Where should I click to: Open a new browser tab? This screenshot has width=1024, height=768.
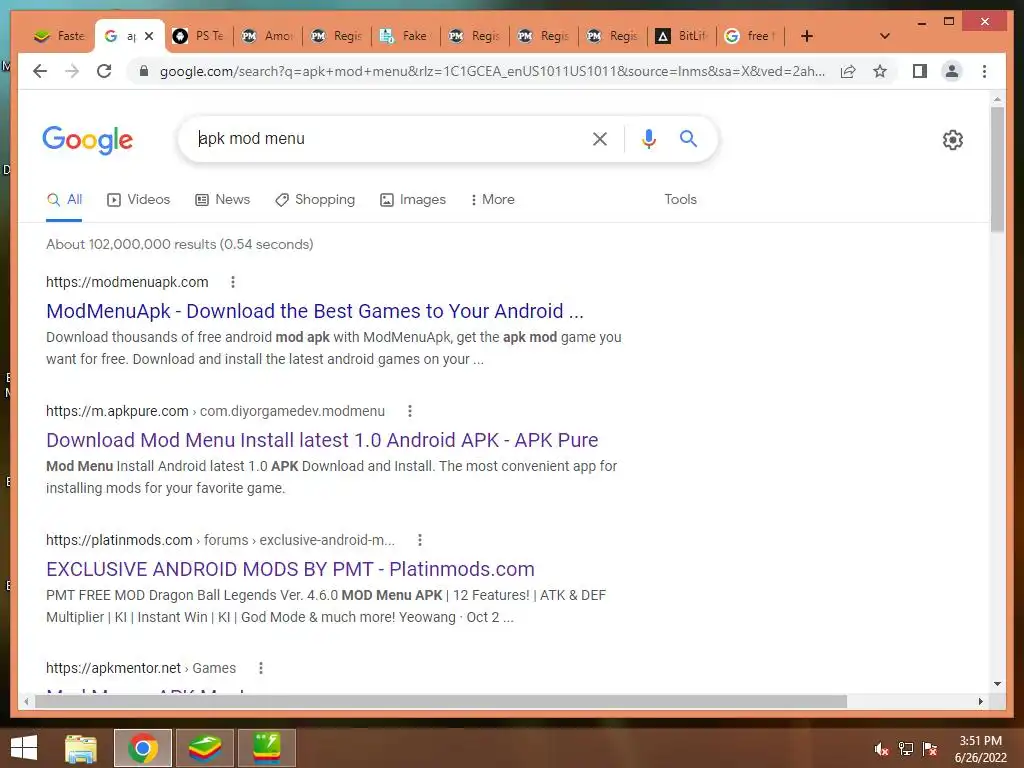point(807,36)
